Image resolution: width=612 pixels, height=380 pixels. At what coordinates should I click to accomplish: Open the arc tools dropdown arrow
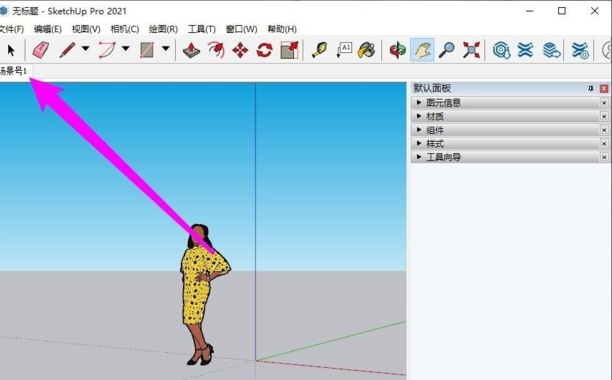tap(126, 49)
